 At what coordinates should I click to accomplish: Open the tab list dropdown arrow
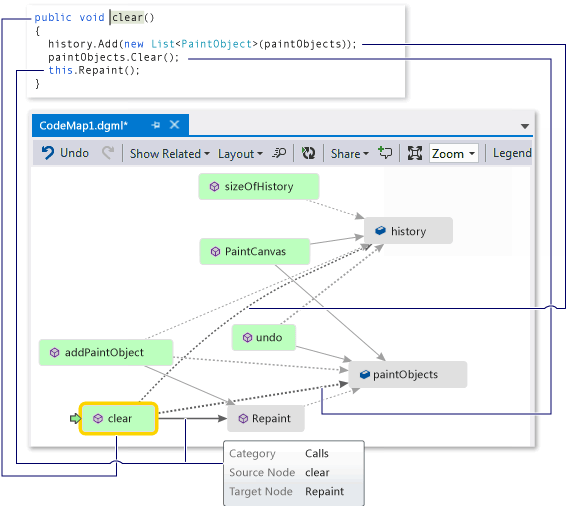pos(525,126)
